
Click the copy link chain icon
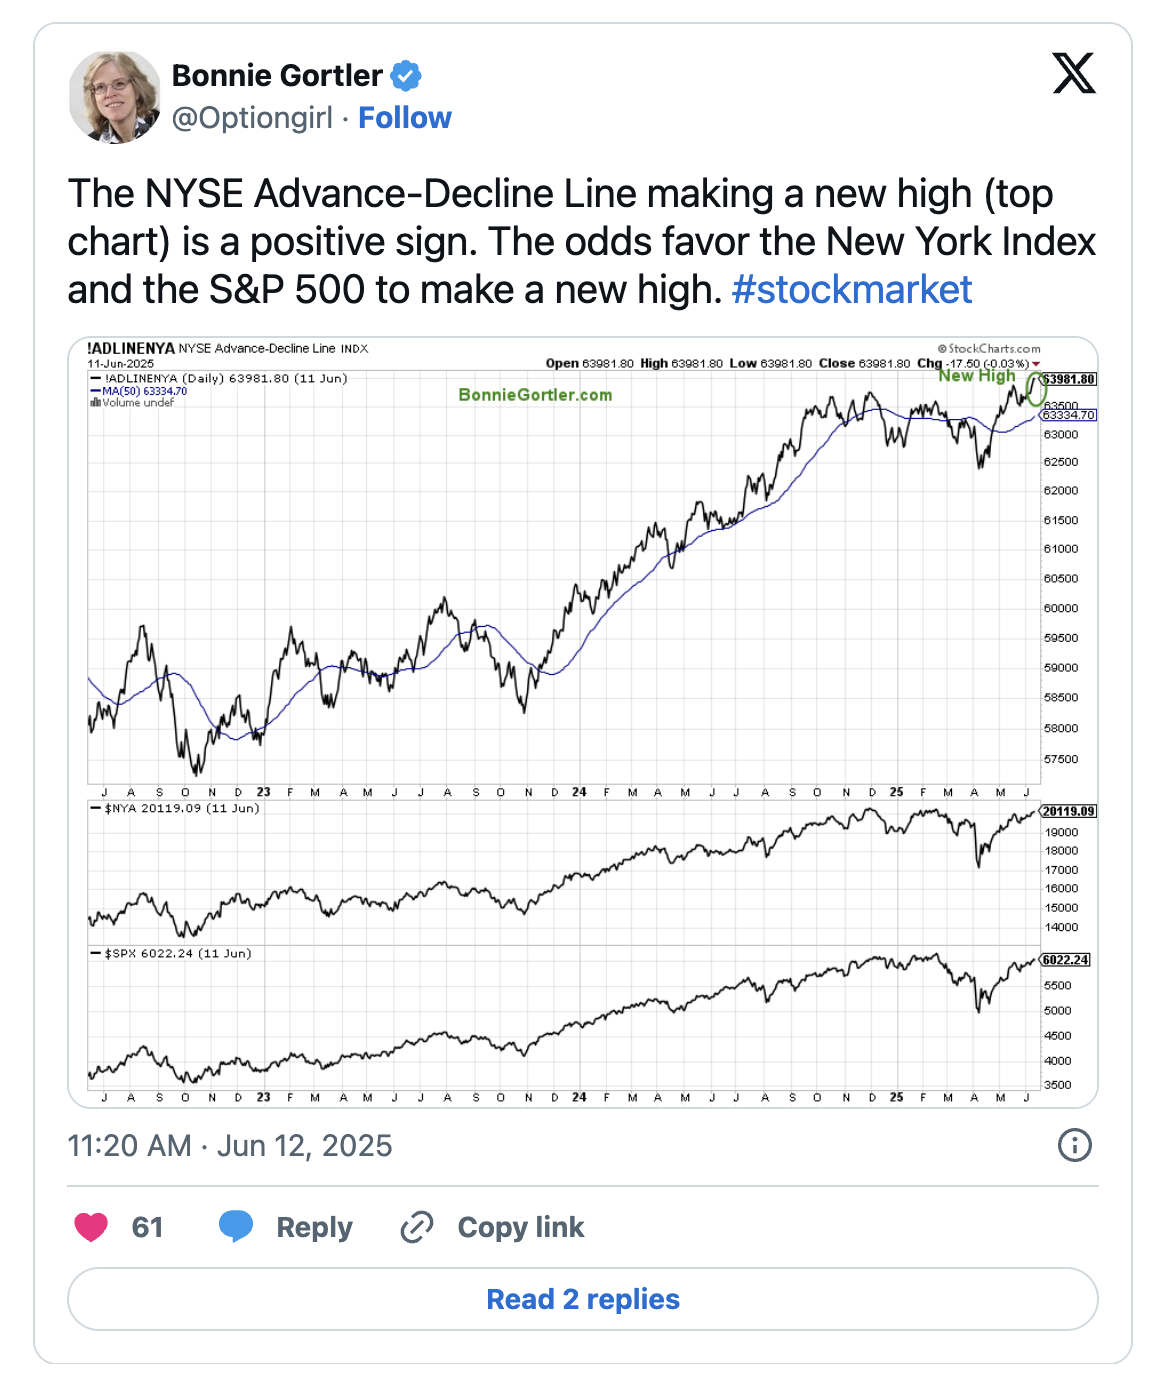(416, 1227)
